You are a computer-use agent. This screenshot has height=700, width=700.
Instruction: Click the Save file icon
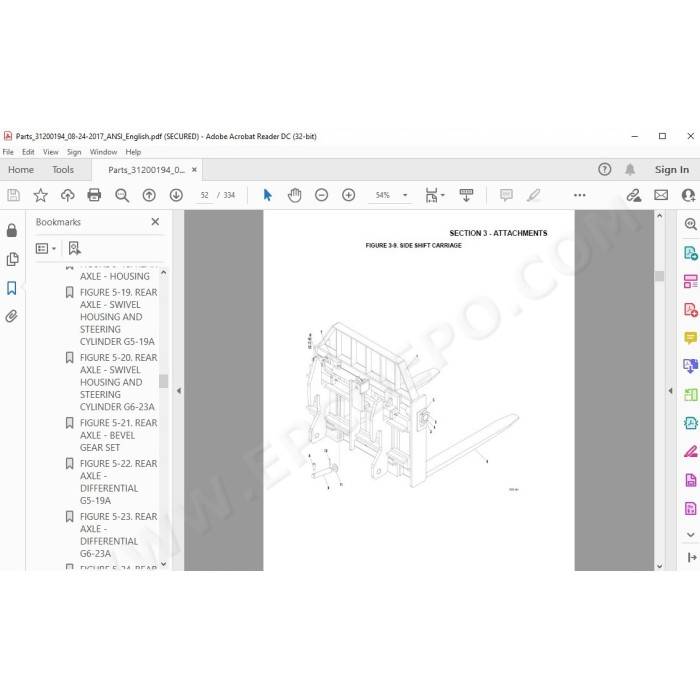13,195
